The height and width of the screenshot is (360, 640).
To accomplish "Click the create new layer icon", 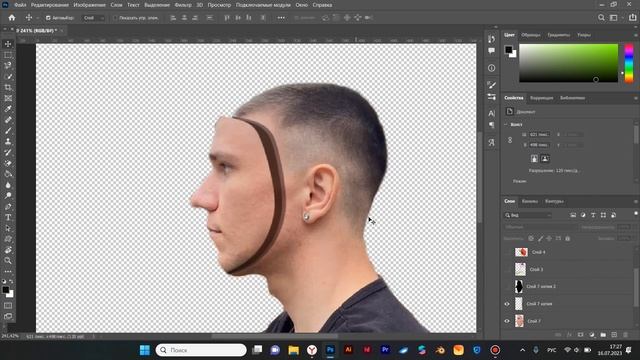I will click(x=614, y=335).
